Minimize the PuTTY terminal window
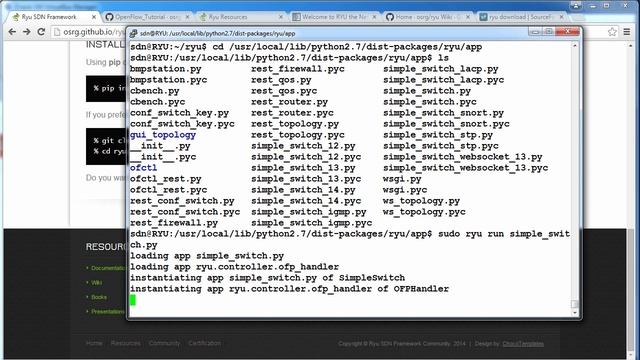The width and height of the screenshot is (640, 360). [x=535, y=32]
